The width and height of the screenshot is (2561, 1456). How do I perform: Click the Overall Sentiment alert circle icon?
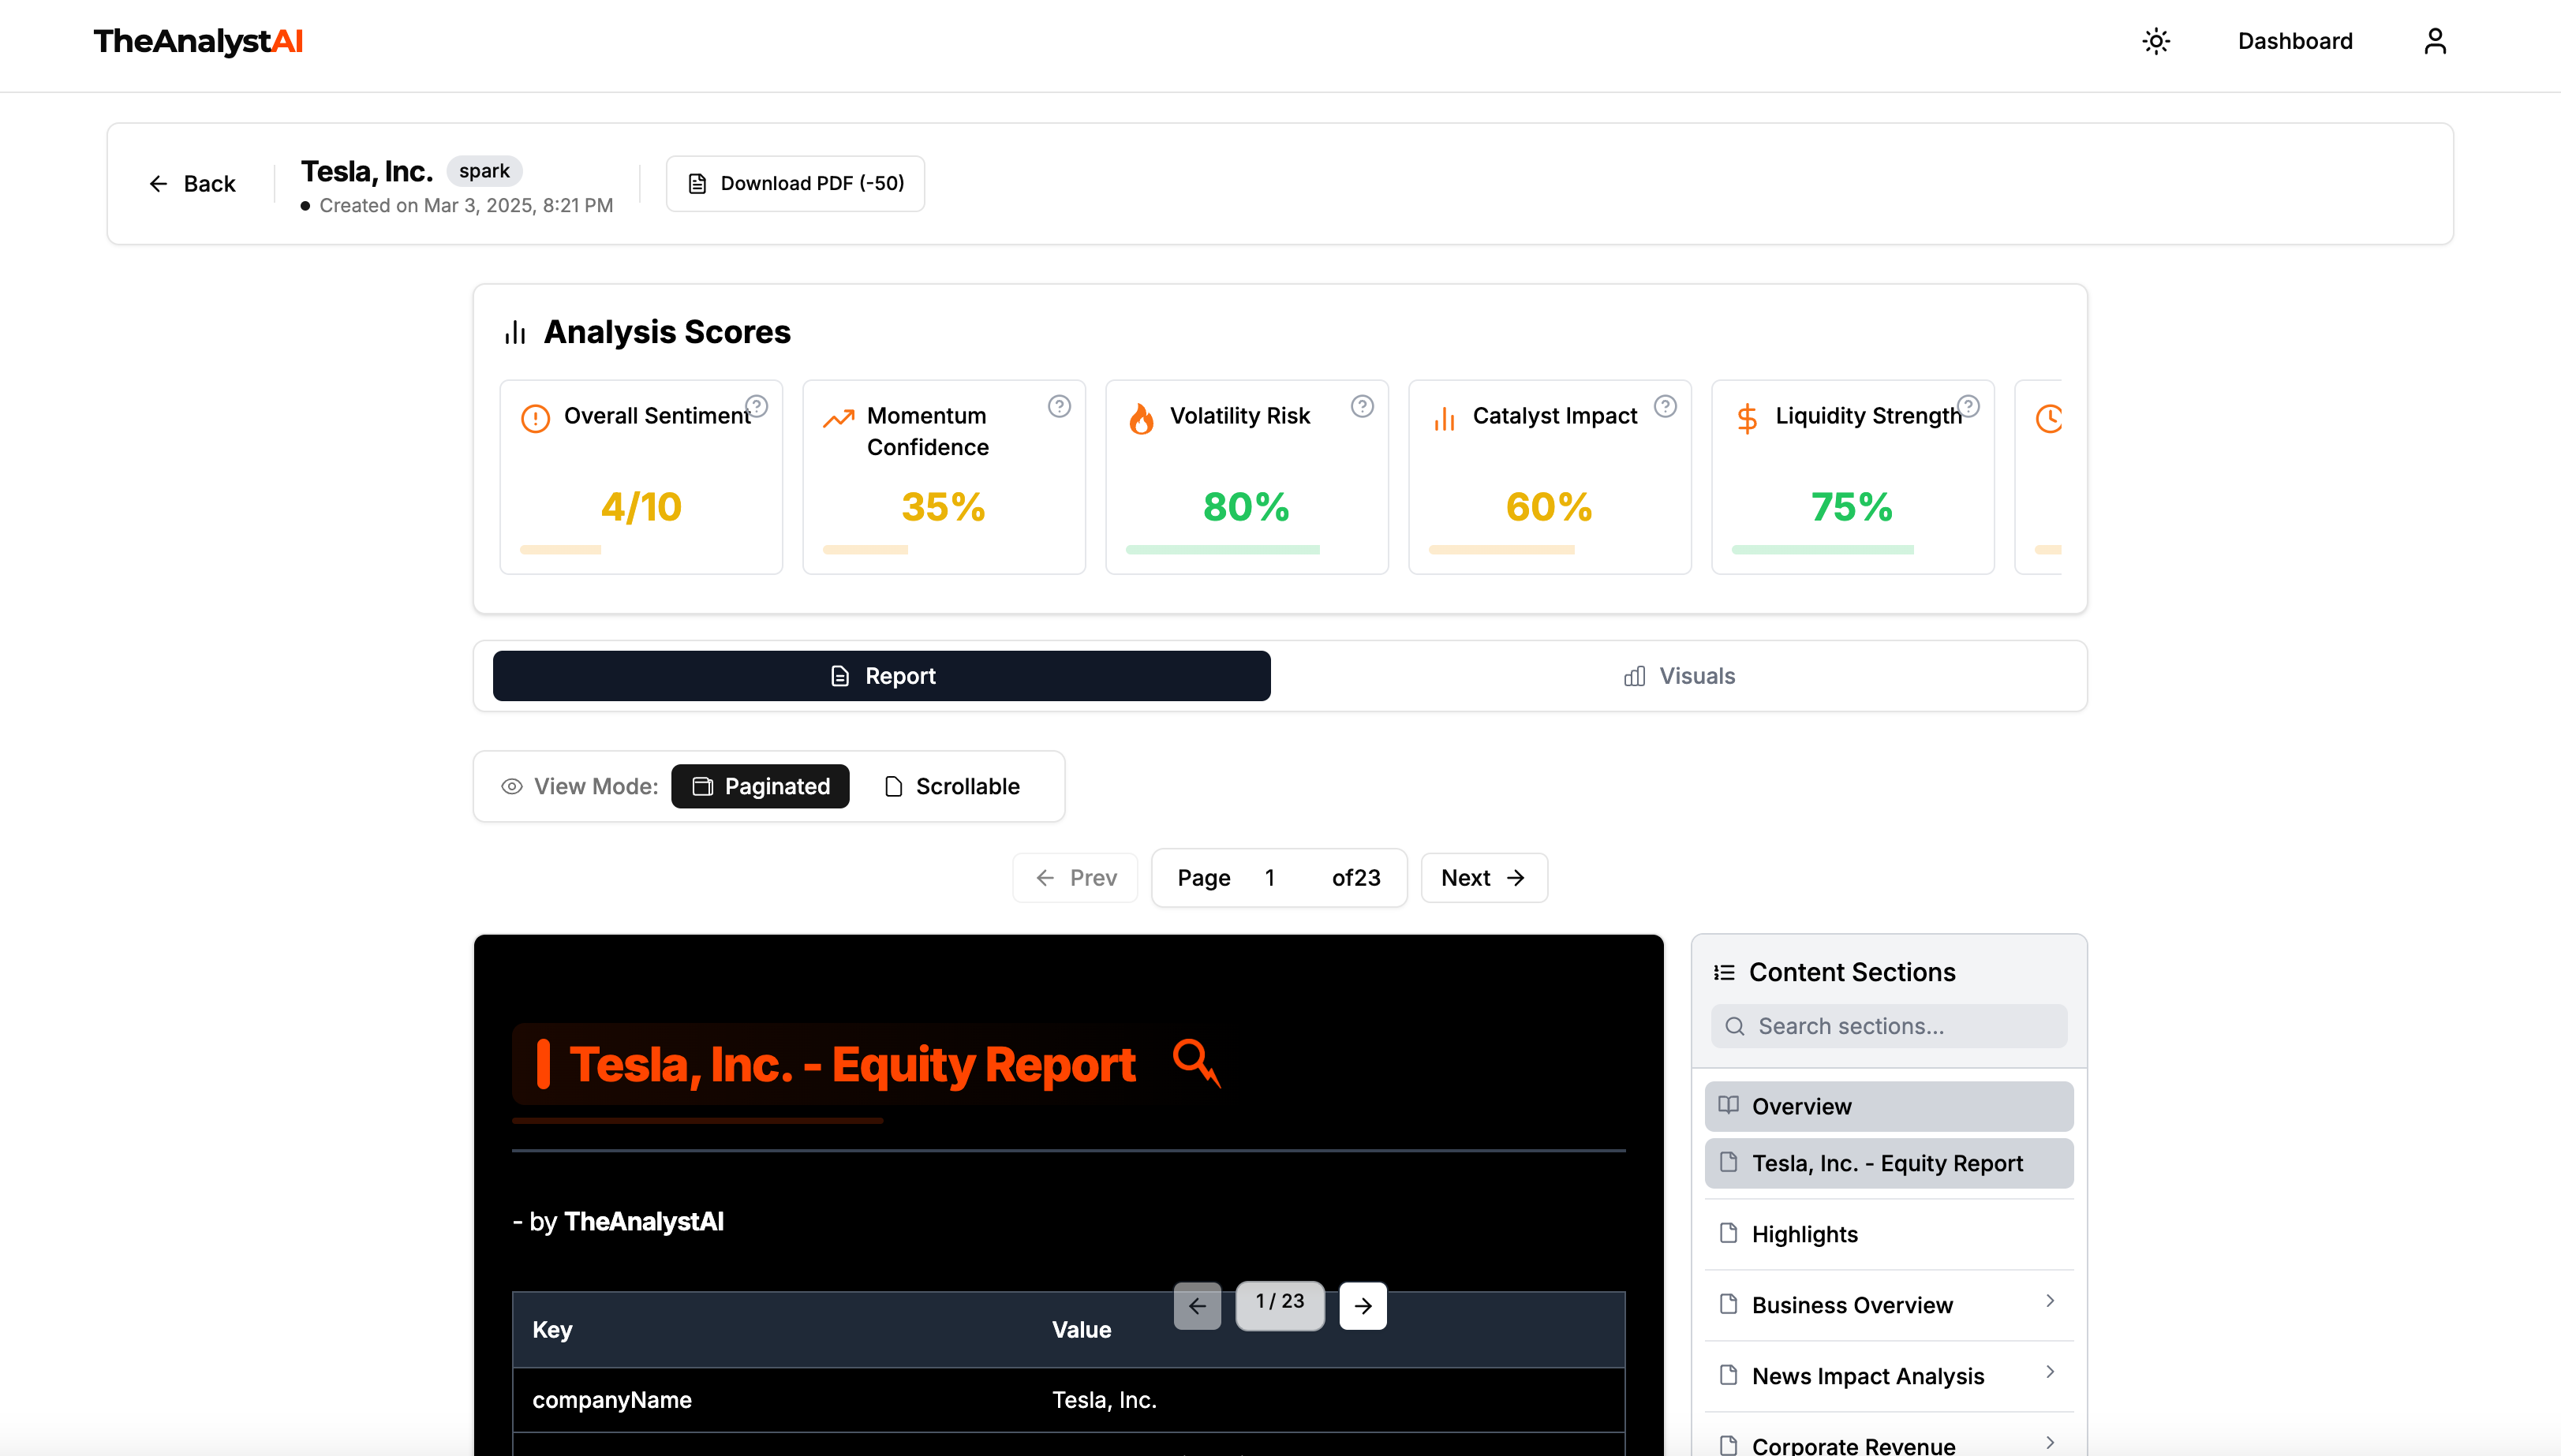(536, 418)
